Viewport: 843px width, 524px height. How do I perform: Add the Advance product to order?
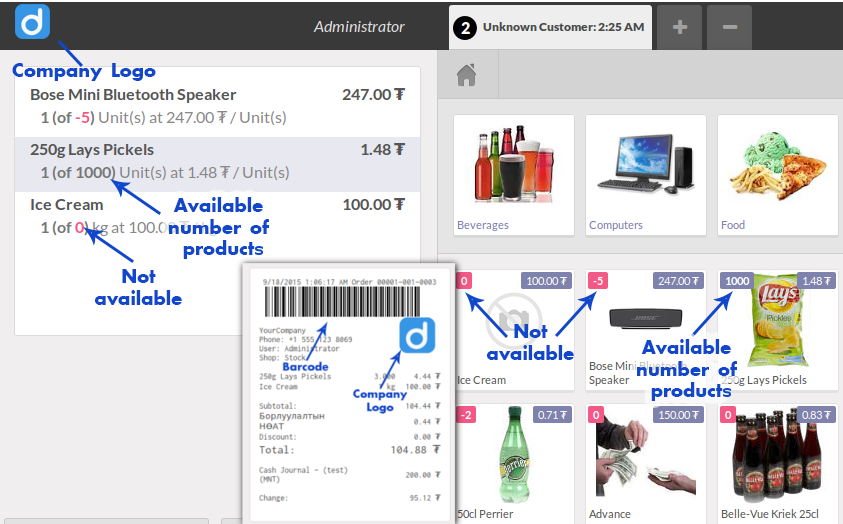646,464
